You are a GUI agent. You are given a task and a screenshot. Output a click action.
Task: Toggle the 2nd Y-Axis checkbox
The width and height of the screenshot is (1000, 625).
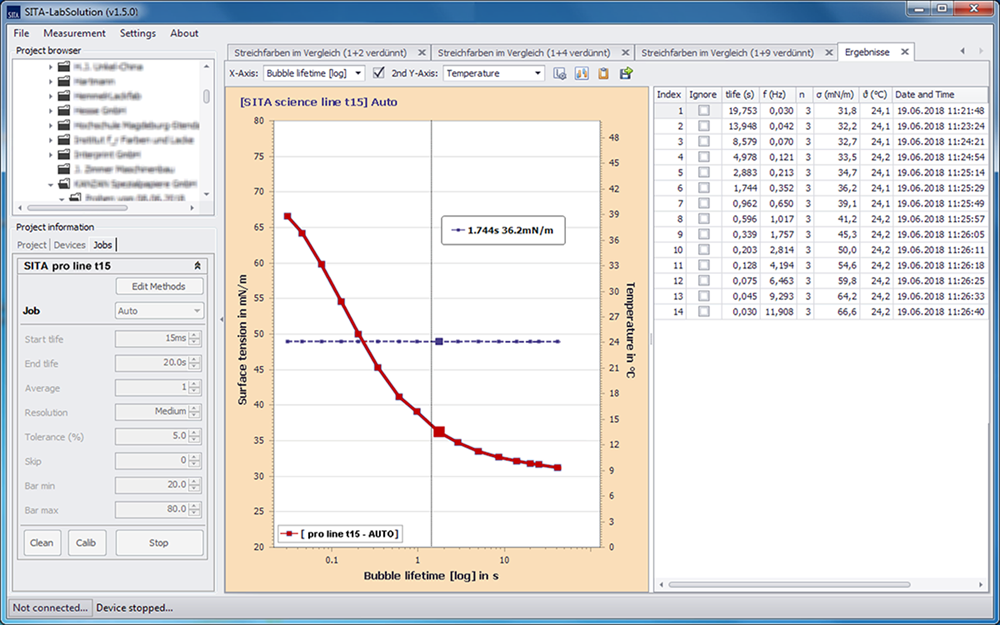(379, 73)
